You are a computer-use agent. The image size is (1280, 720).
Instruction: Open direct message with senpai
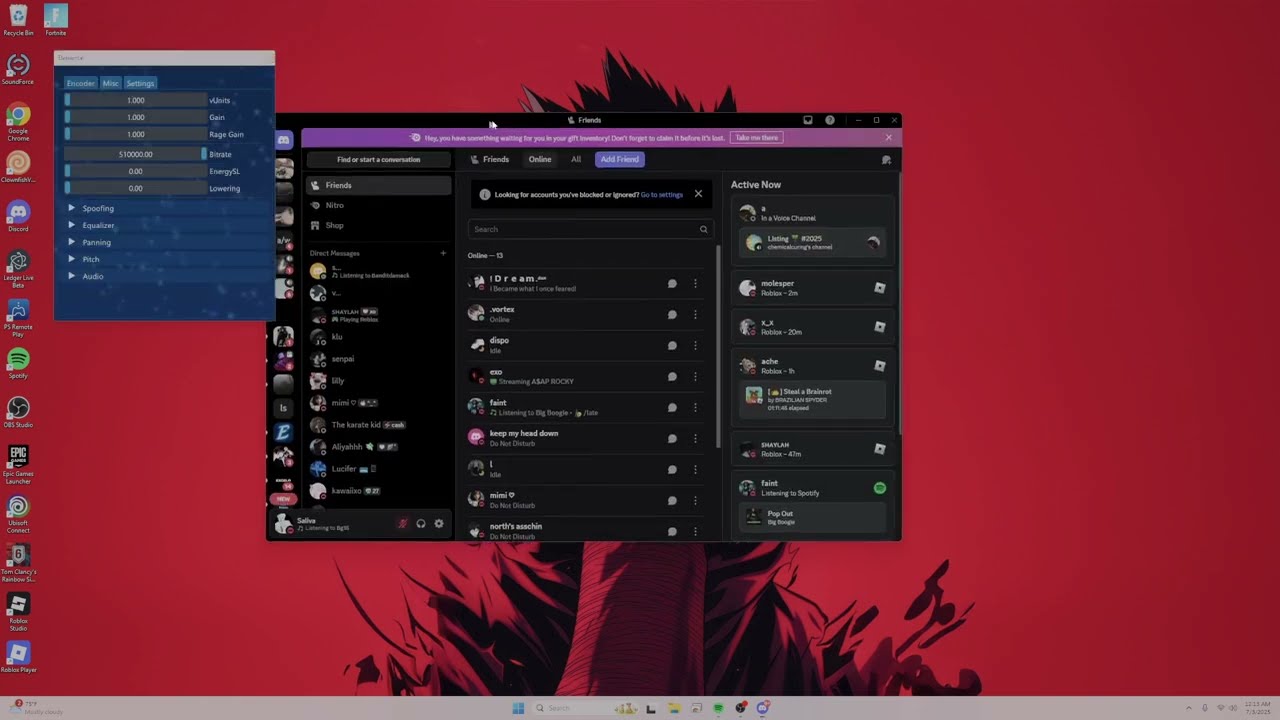click(x=378, y=358)
